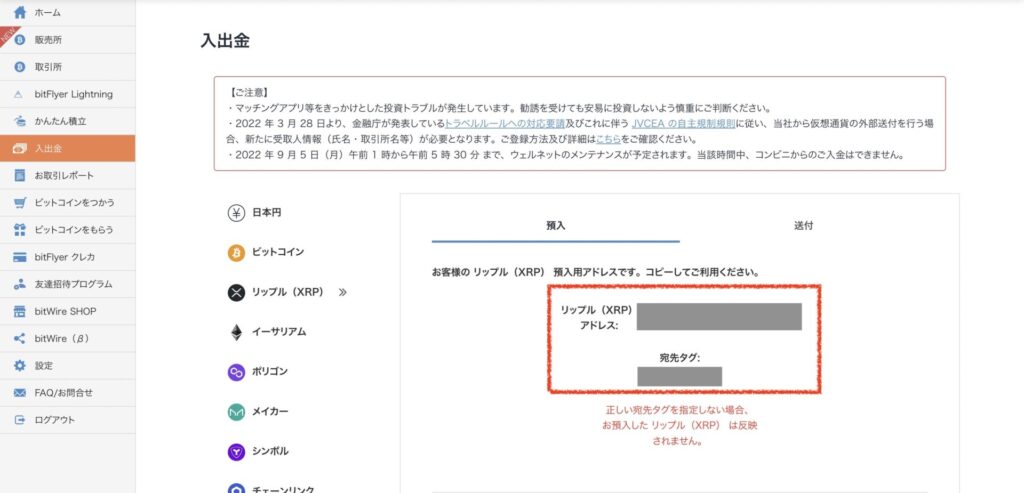
Task: Click the 設定 gear icon
Action: tap(20, 366)
